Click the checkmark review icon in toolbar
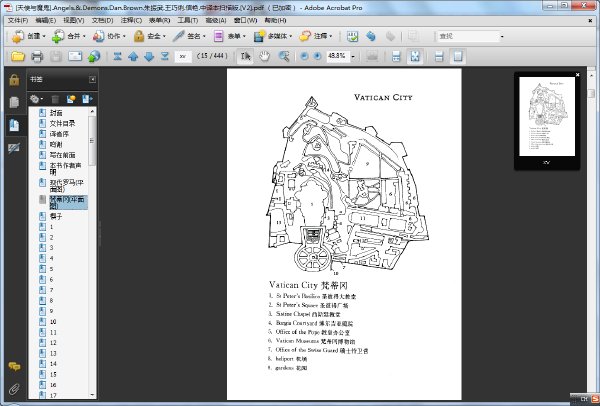The width and height of the screenshot is (600, 406). pos(352,36)
